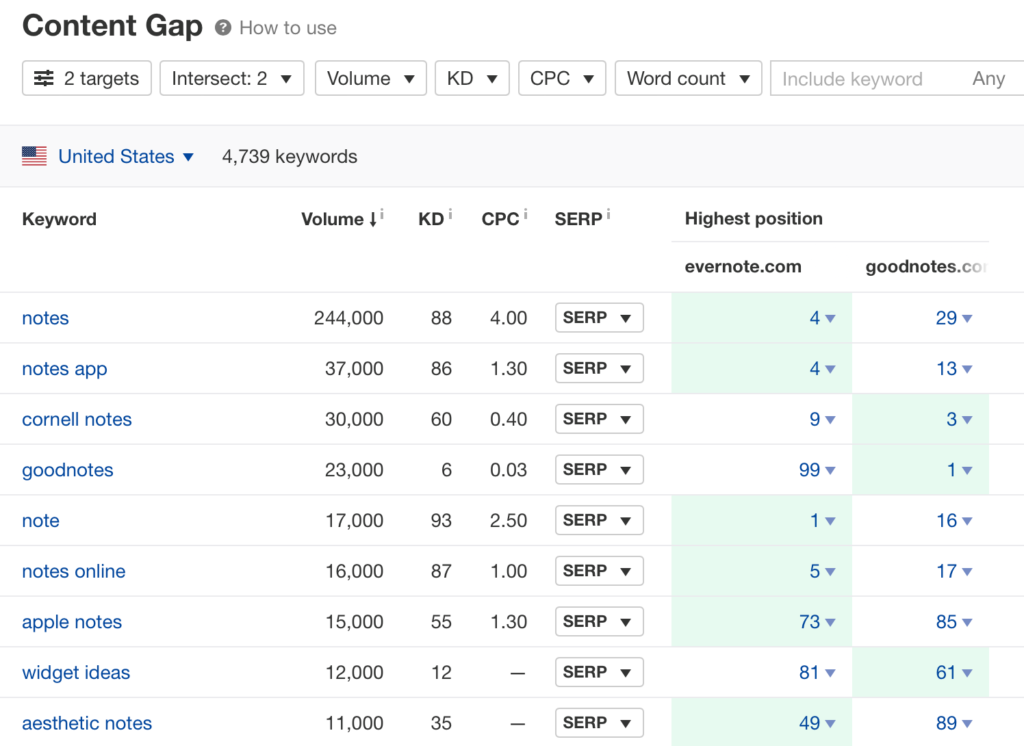Viewport: 1024px width, 746px height.
Task: Expand SERP dropdown for 'note' row
Action: point(600,520)
